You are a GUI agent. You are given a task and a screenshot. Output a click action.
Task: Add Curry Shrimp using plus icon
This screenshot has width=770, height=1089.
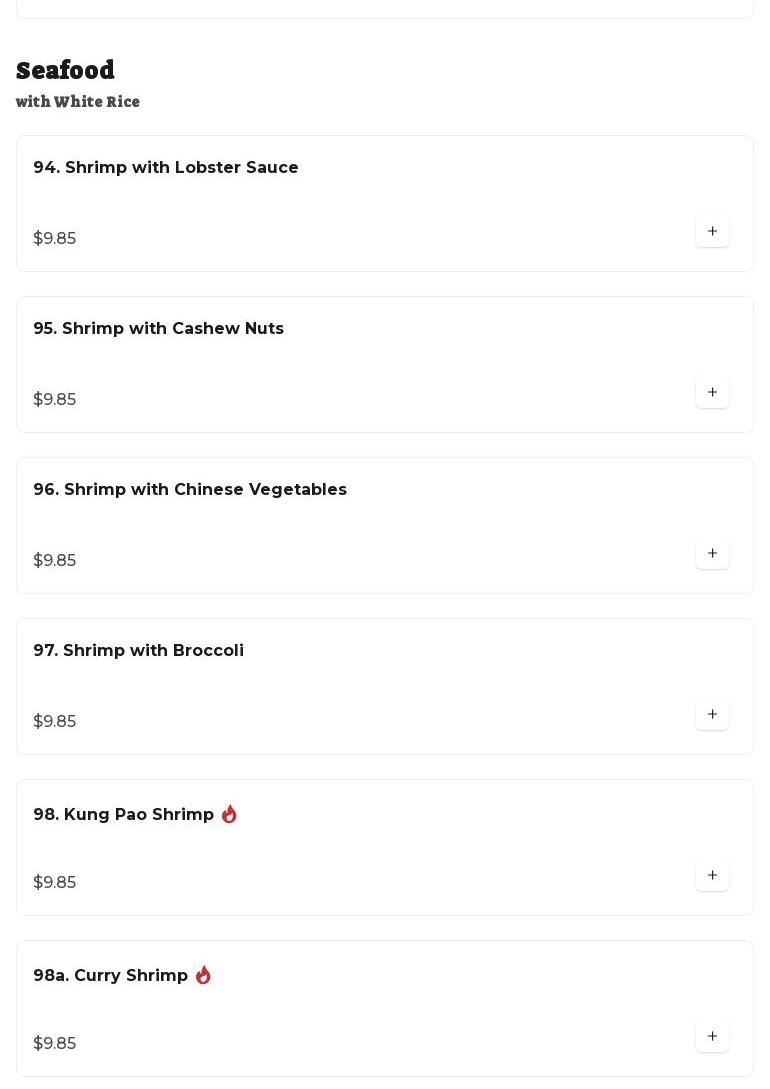[x=712, y=1037]
